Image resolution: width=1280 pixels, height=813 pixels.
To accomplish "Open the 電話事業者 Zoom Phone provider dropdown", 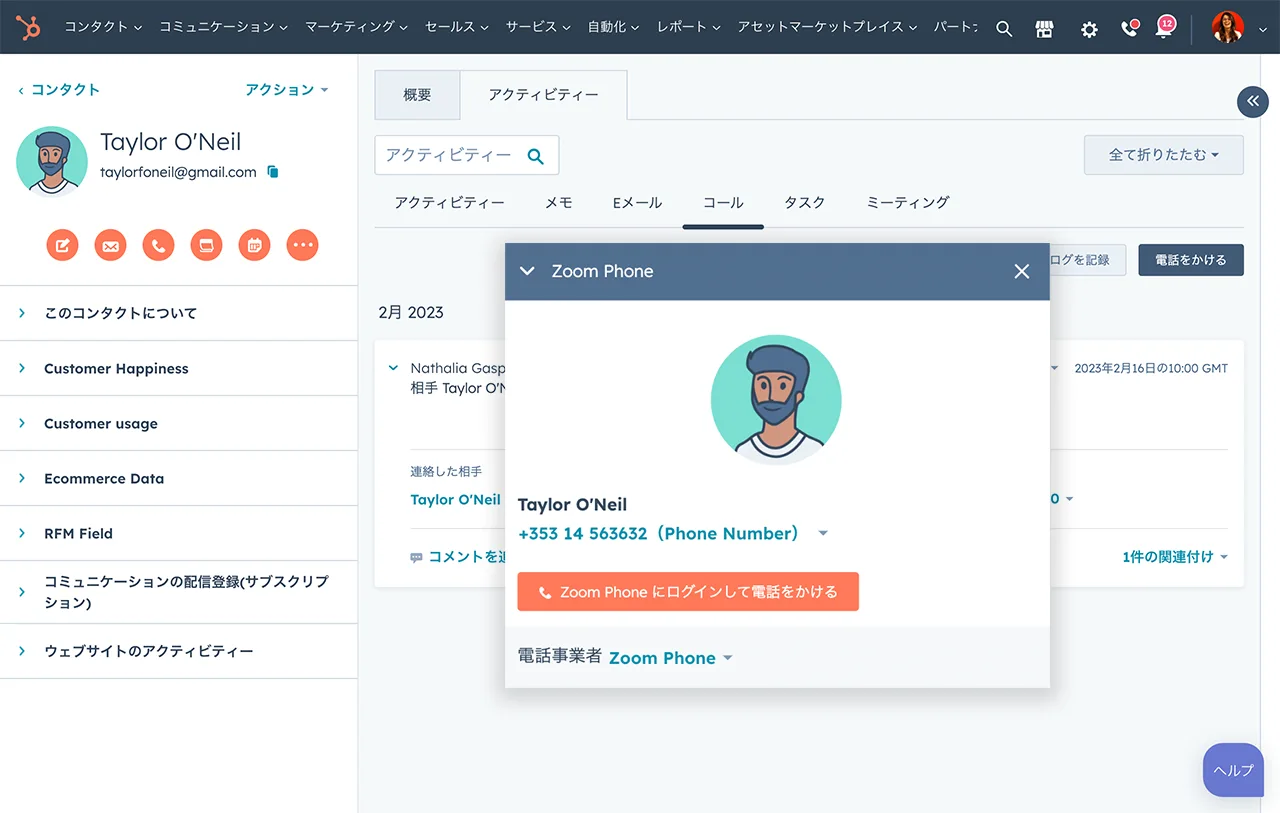I will (x=670, y=658).
